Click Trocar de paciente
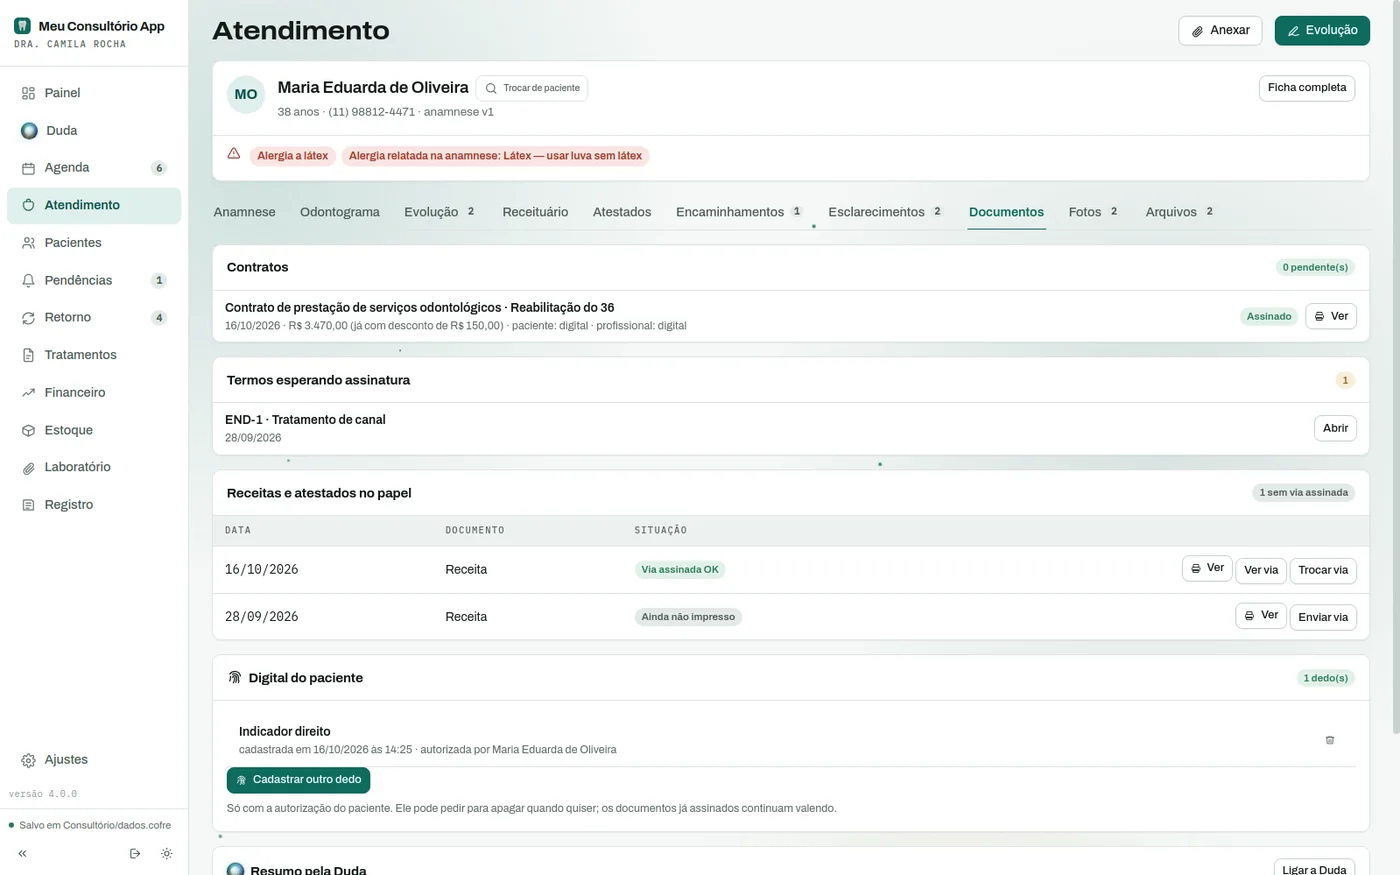 [532, 88]
